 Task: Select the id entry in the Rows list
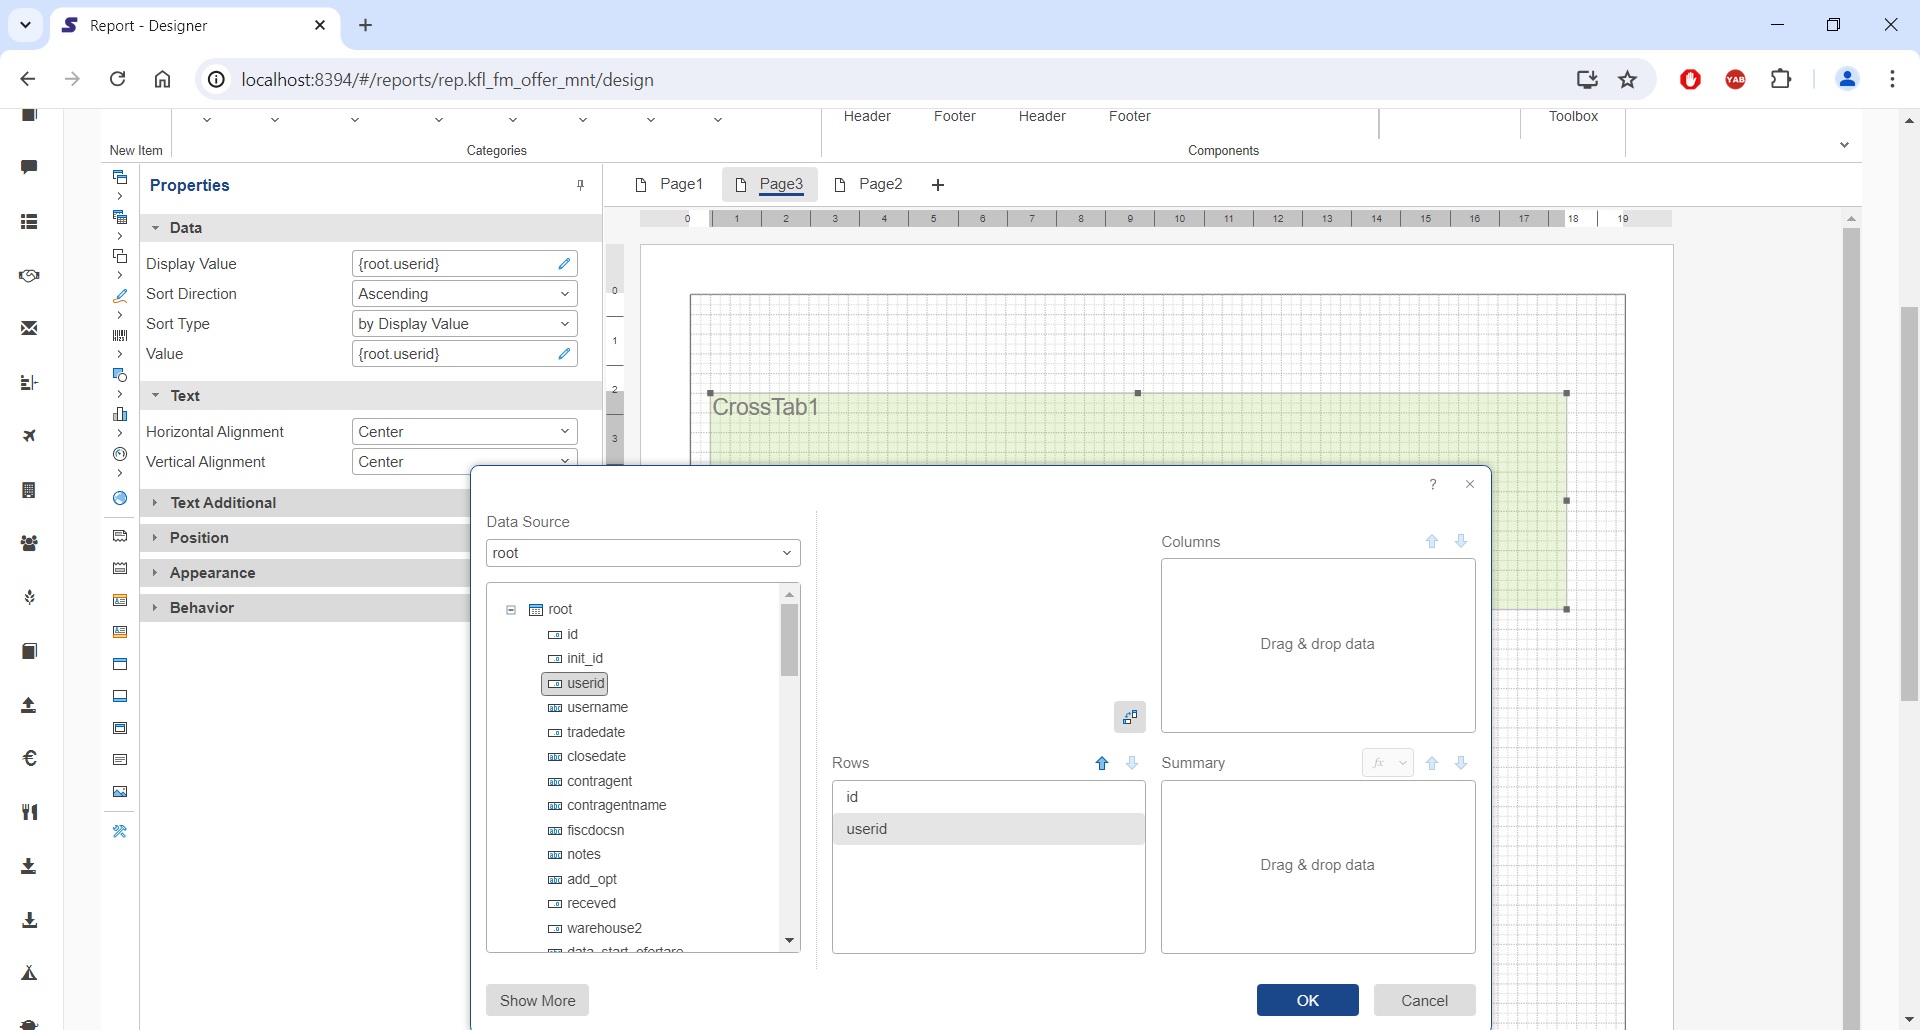[988, 797]
